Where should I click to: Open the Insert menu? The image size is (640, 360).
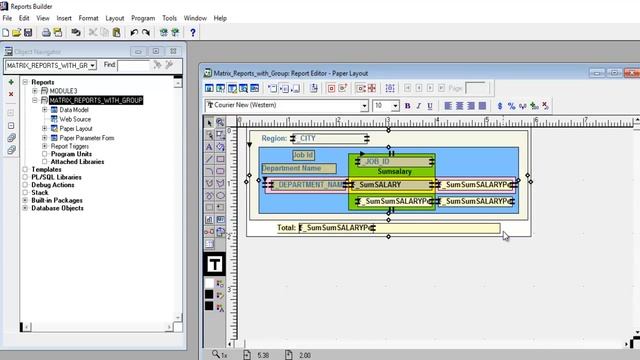tap(64, 18)
